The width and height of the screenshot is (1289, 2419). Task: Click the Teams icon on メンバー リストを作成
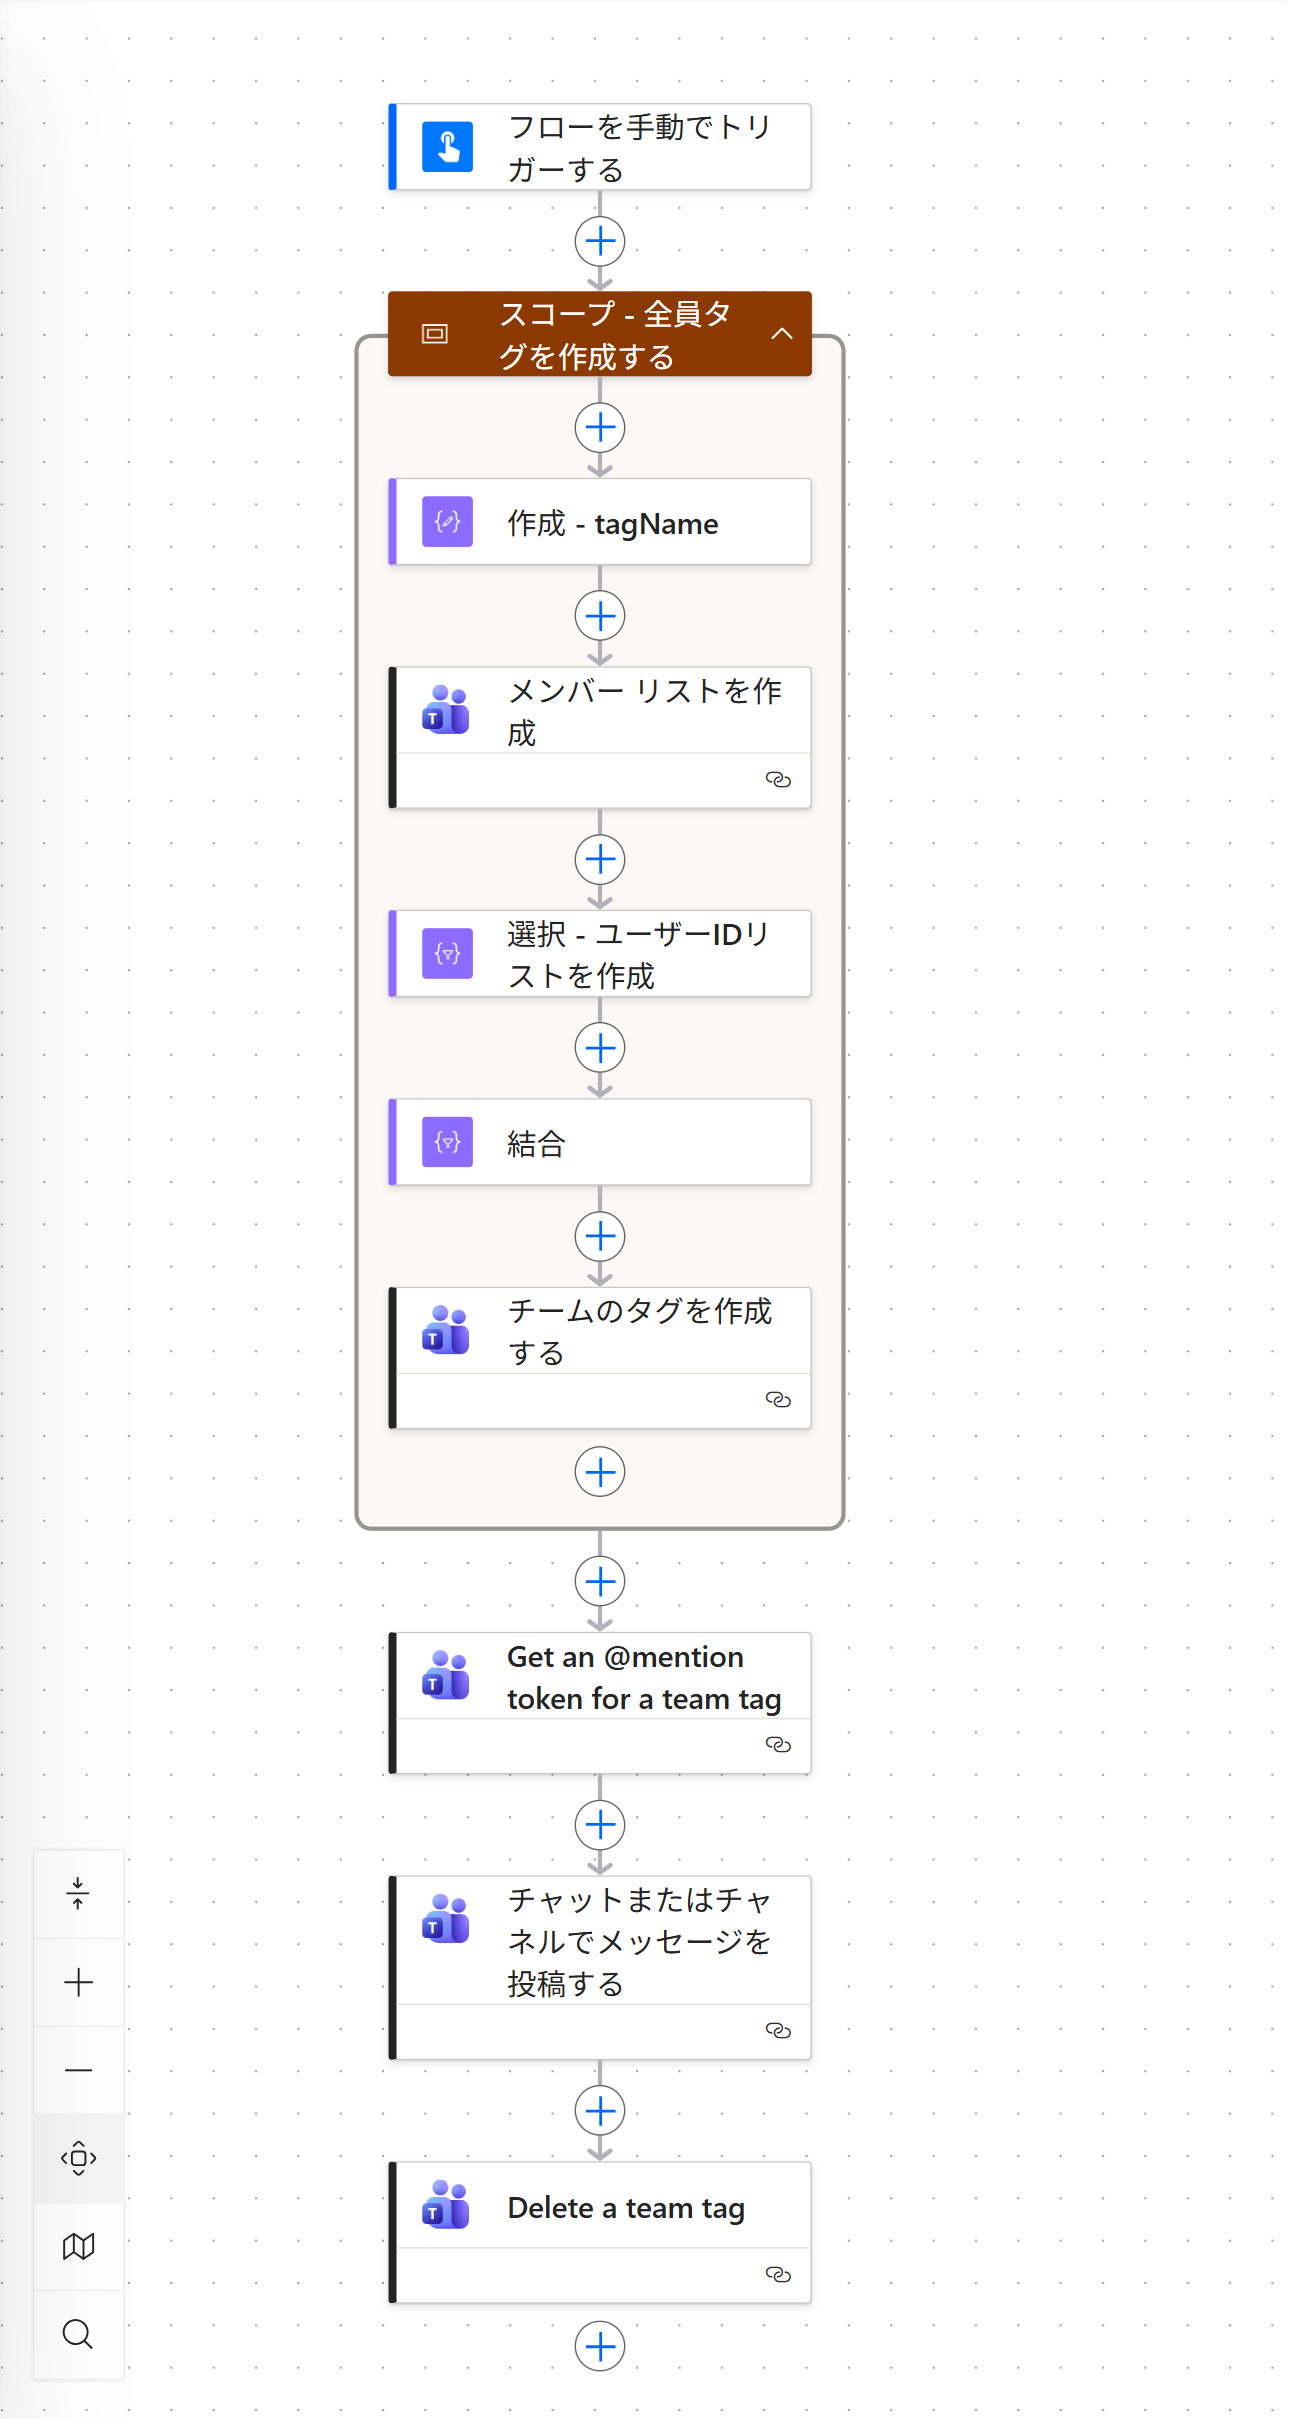coord(446,710)
